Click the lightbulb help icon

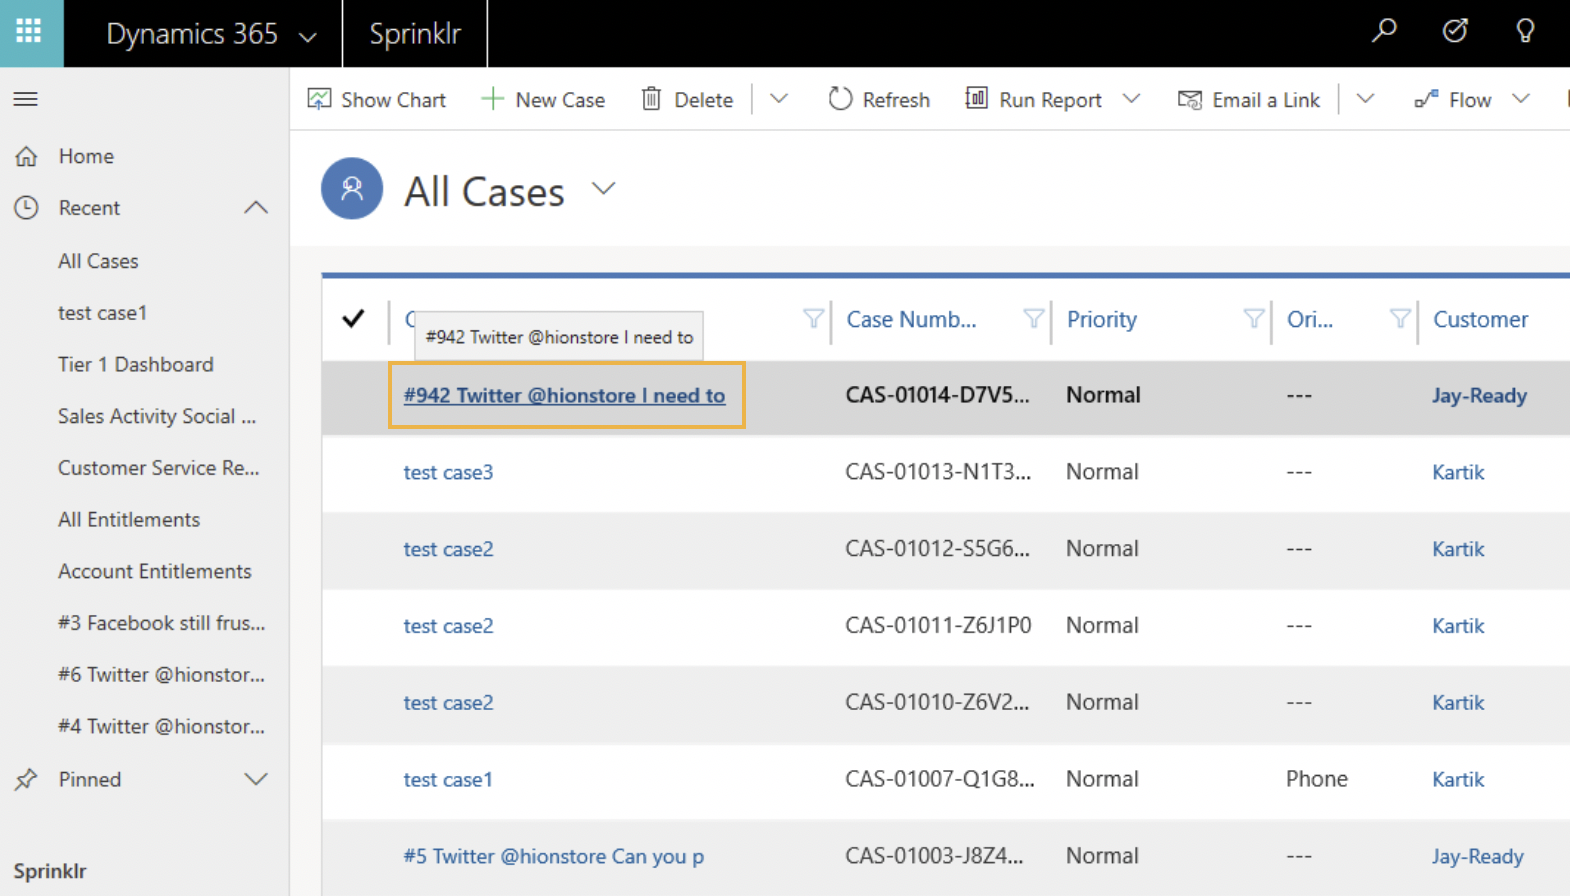click(1525, 31)
